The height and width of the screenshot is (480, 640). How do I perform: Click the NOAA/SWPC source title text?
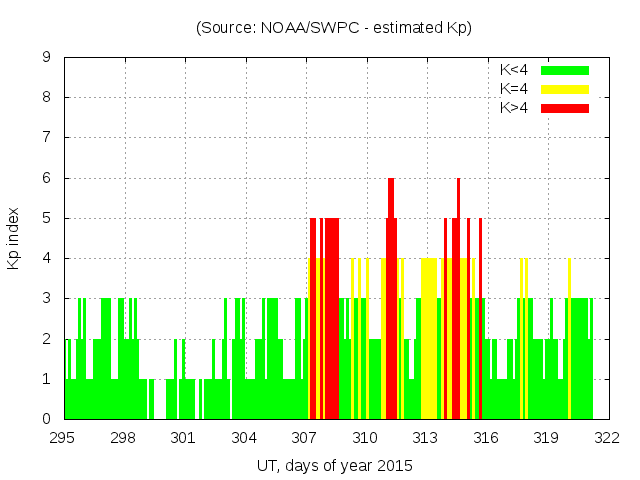(333, 28)
